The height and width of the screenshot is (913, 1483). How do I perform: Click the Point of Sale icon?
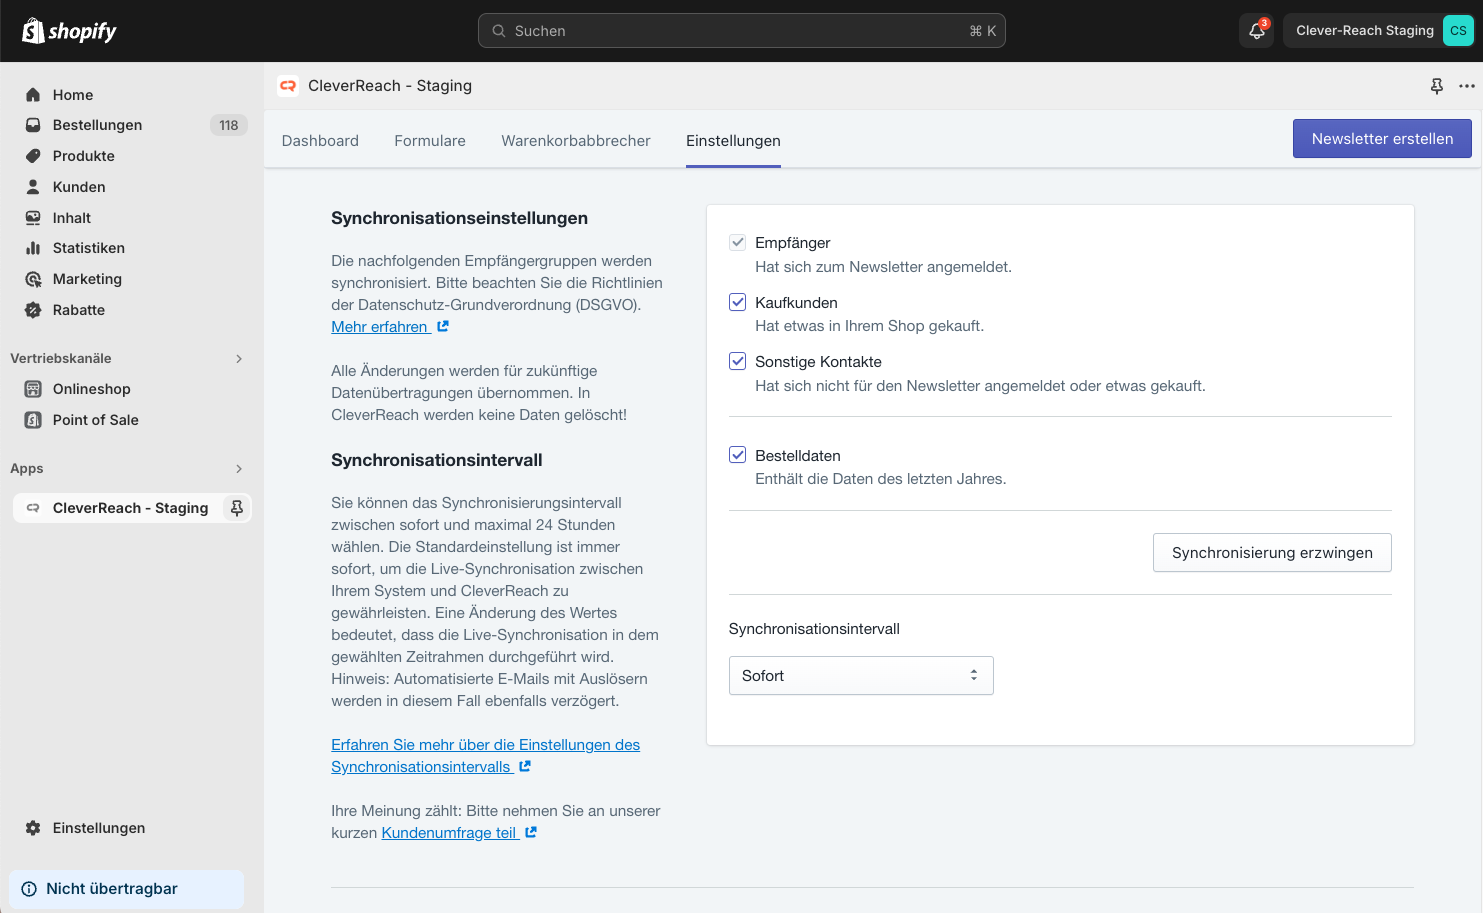[x=33, y=420]
